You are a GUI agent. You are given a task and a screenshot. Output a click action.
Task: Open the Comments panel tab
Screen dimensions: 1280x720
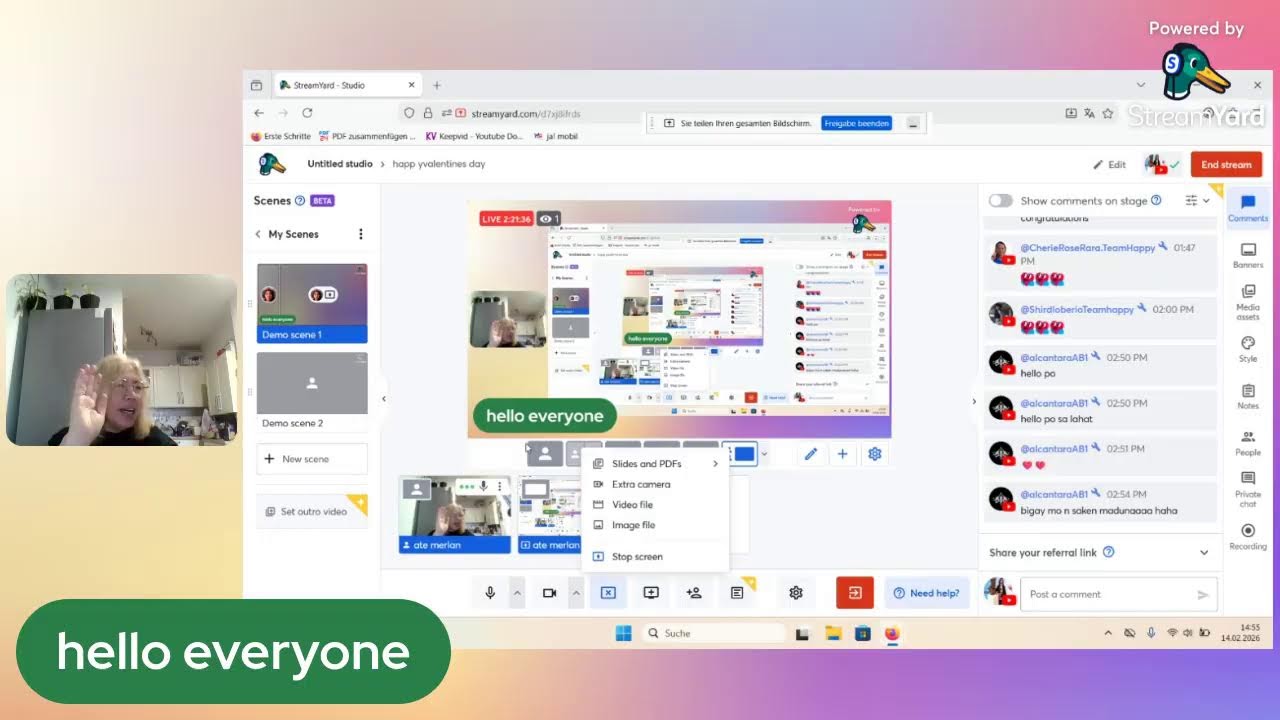click(x=1248, y=209)
